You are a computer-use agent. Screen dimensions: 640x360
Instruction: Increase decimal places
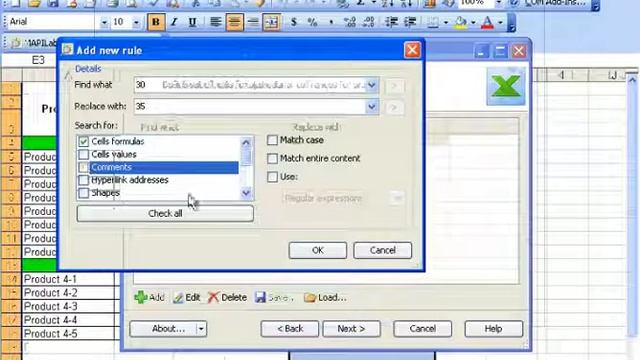pos(350,22)
